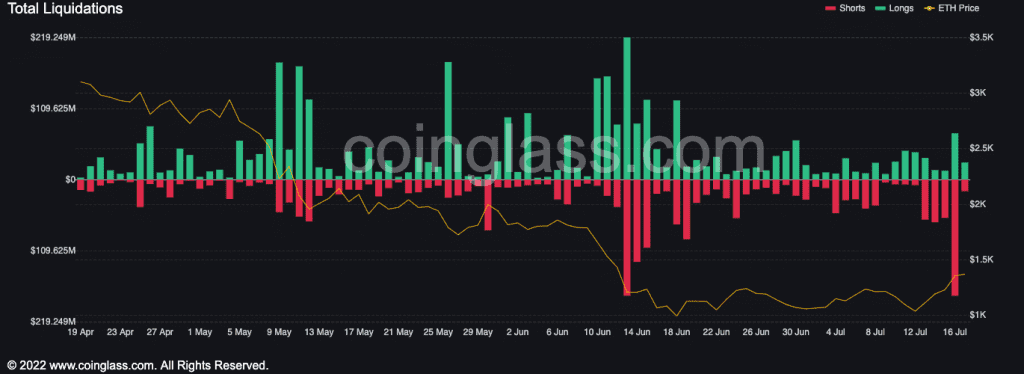Click the 10 Jun date label

tap(598, 332)
